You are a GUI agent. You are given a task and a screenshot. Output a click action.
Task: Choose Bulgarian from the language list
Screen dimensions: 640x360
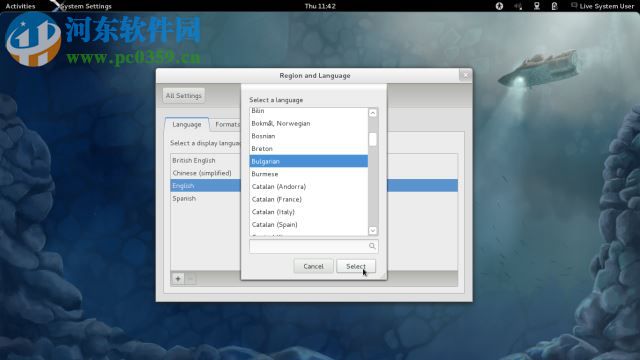(x=309, y=161)
